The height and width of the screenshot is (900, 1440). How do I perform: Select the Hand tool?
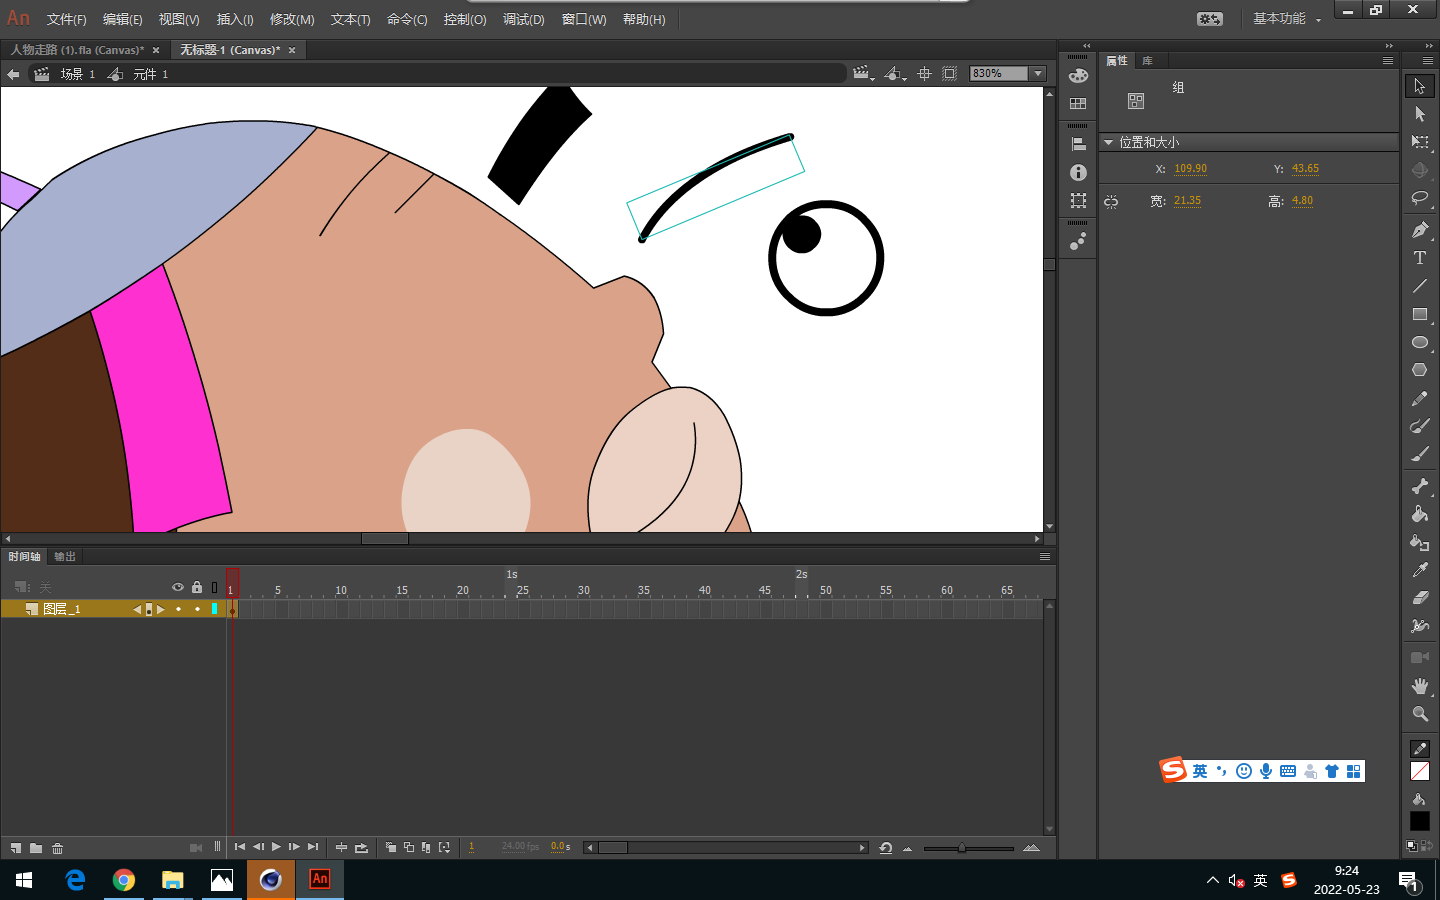coord(1419,686)
